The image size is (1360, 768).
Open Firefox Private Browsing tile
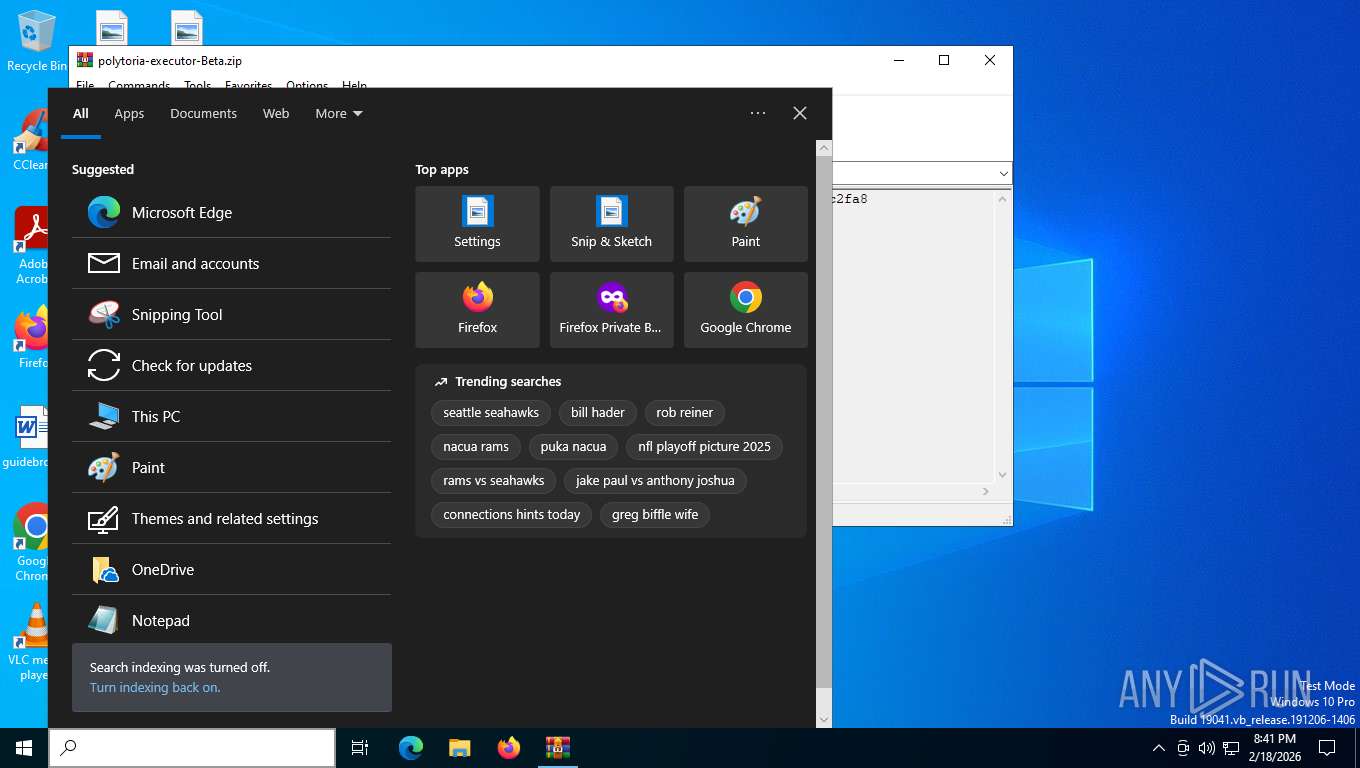coord(611,310)
